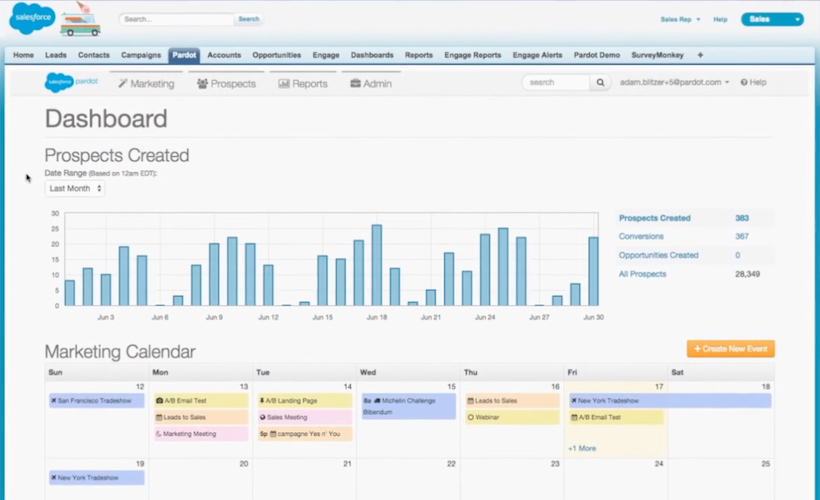Open the Reports menu with chart icon
The width and height of the screenshot is (820, 500).
pos(303,84)
